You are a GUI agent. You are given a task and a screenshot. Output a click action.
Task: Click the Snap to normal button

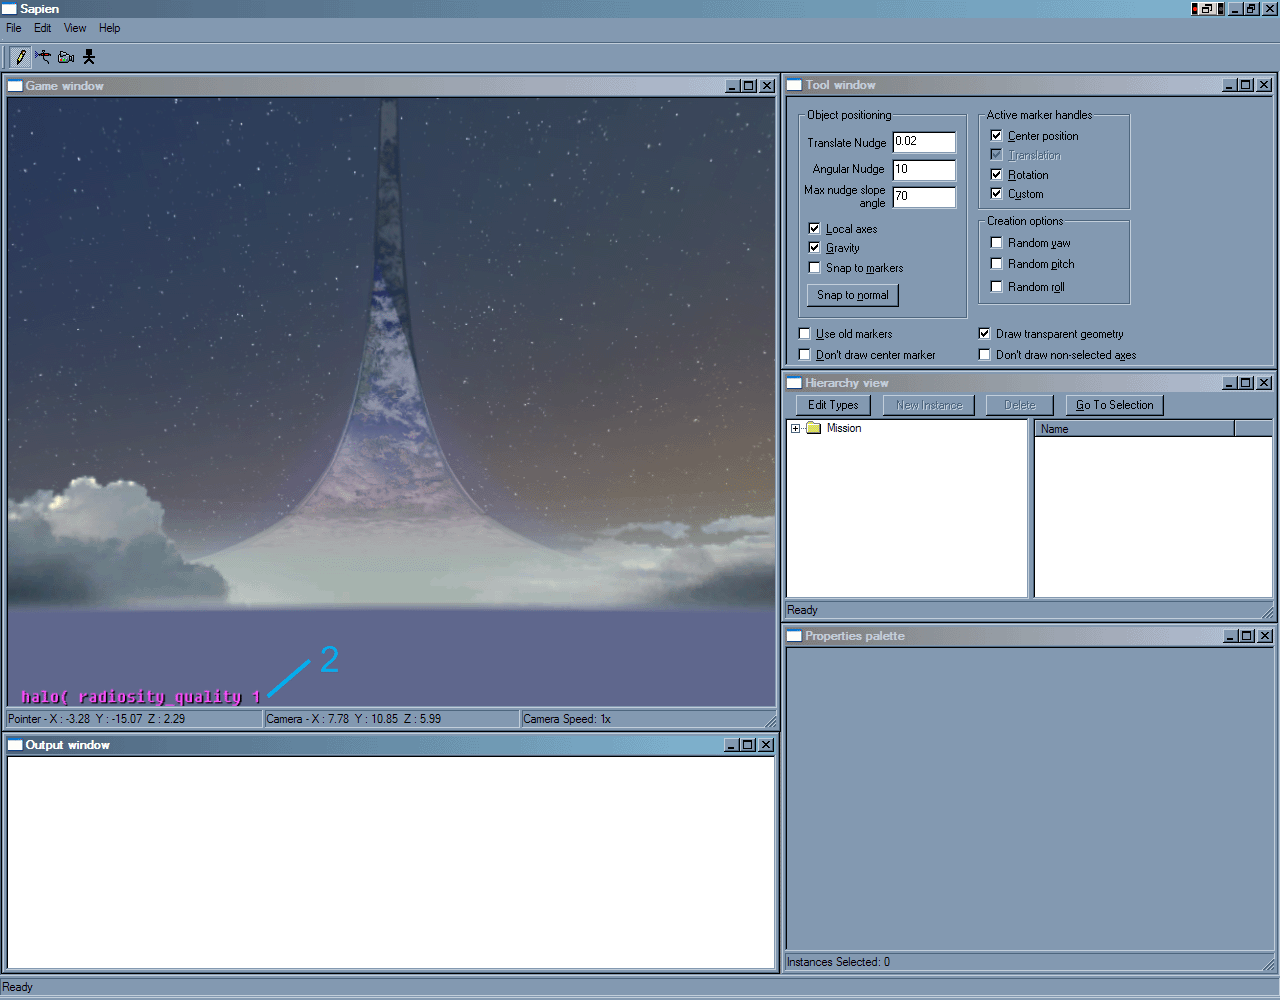pyautogui.click(x=853, y=295)
